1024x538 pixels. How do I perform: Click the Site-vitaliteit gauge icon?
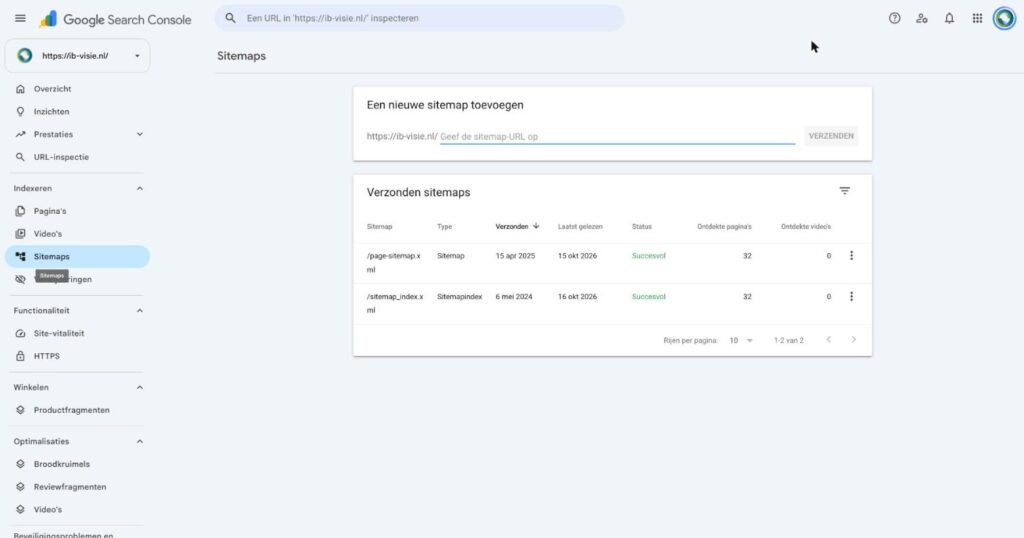[x=20, y=333]
